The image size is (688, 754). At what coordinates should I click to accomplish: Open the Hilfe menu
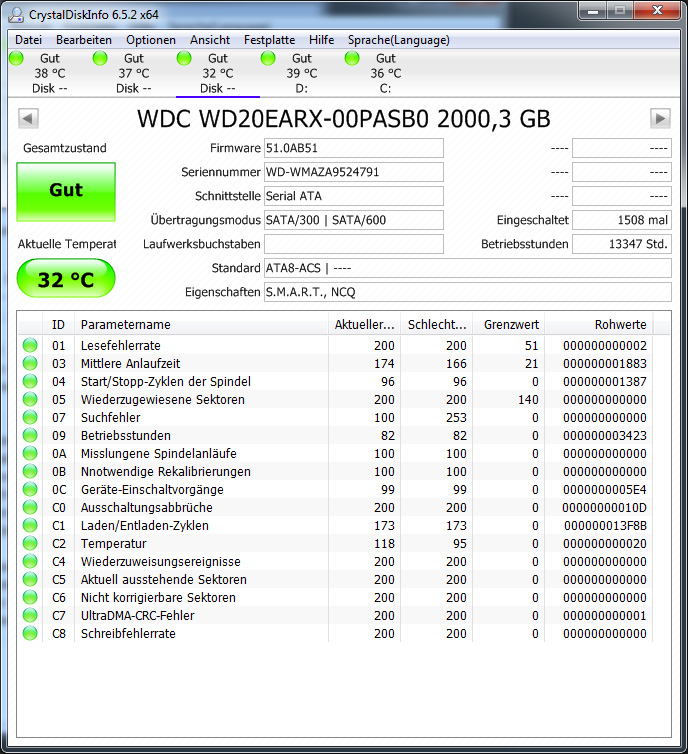tap(321, 40)
